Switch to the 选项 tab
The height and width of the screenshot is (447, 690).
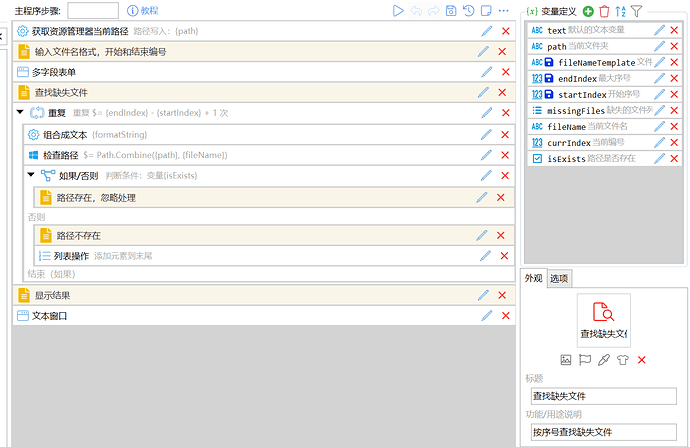click(558, 279)
